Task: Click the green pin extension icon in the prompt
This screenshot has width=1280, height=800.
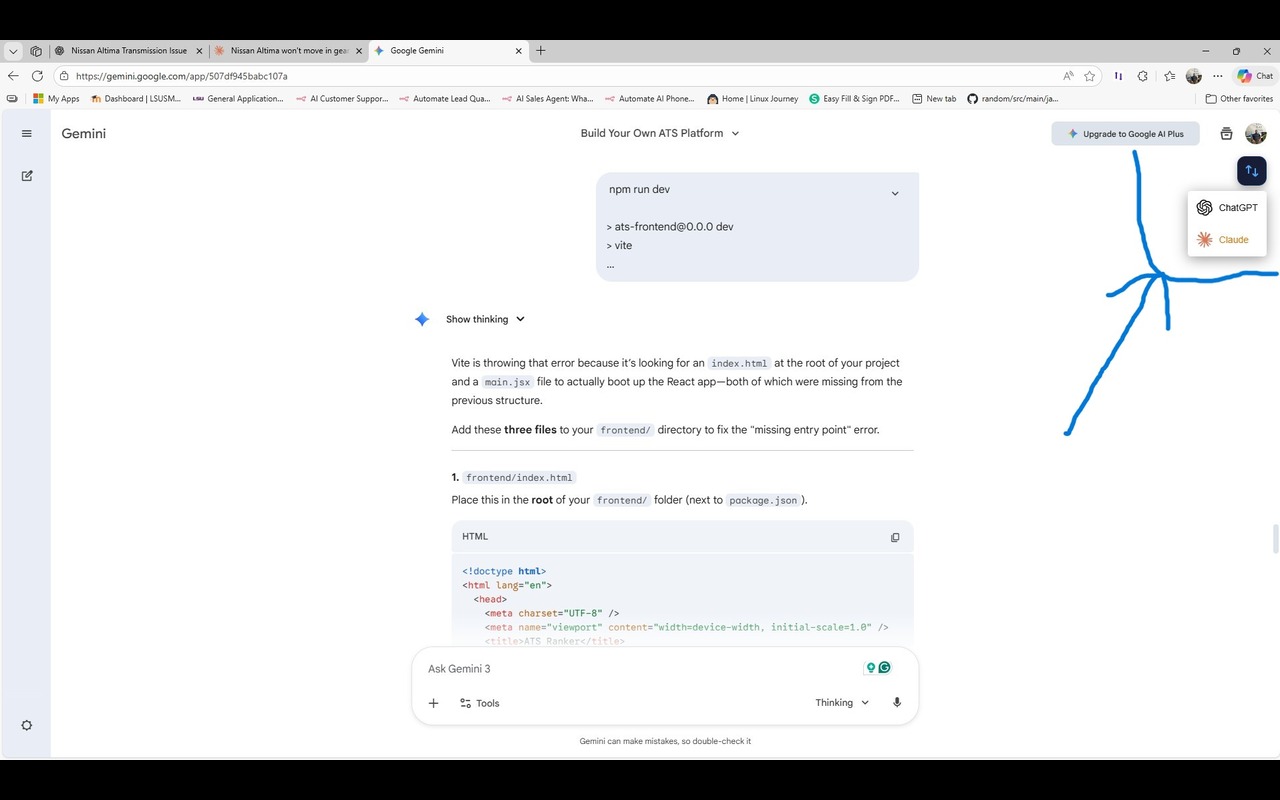Action: (871, 668)
